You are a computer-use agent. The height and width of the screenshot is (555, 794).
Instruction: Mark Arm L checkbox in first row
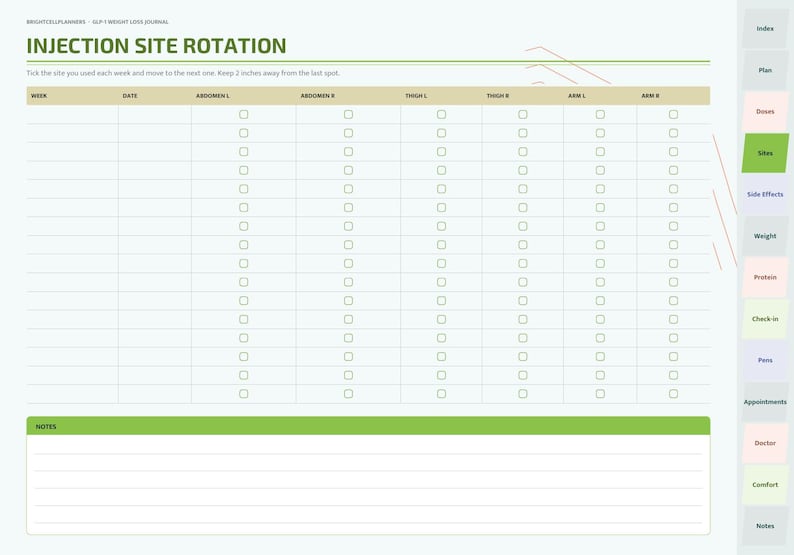pos(600,114)
